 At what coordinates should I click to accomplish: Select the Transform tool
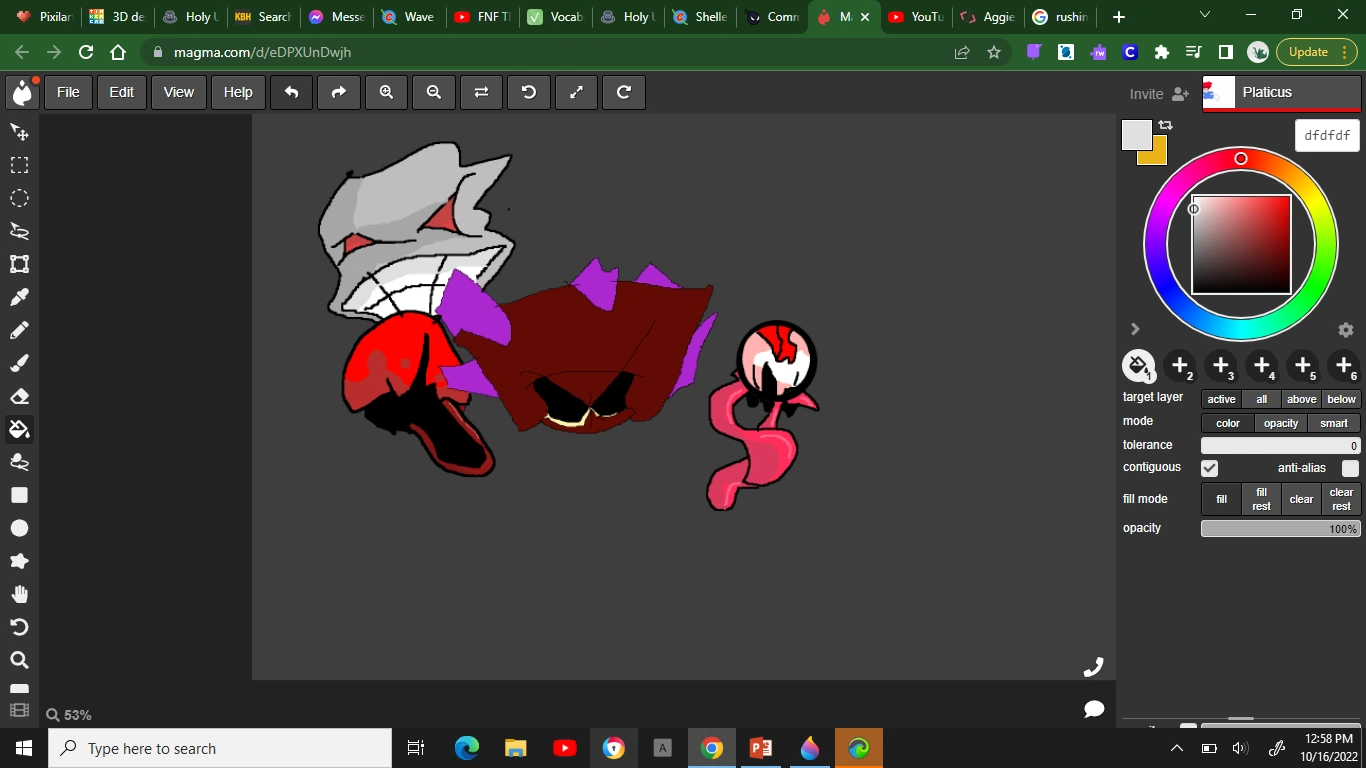coord(19,264)
